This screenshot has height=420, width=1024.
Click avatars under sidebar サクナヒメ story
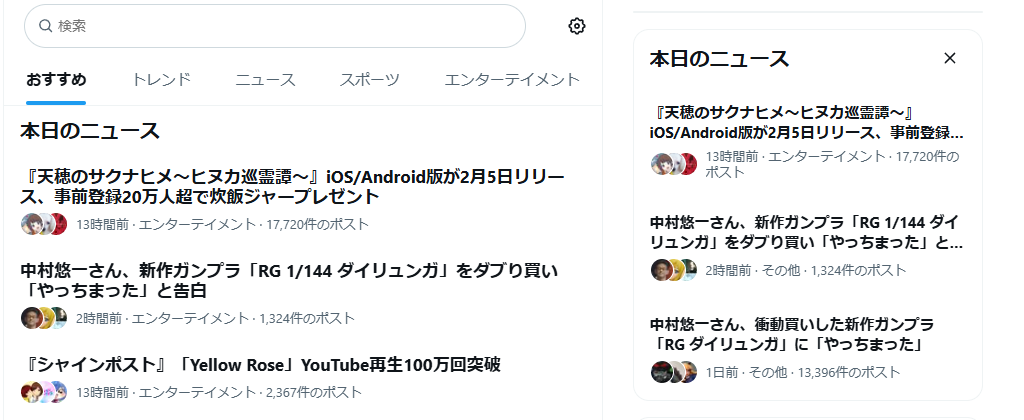[x=674, y=164]
